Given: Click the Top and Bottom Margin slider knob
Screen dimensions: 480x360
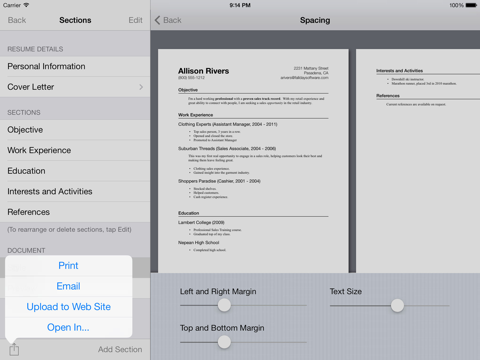Looking at the screenshot, I should click(224, 342).
